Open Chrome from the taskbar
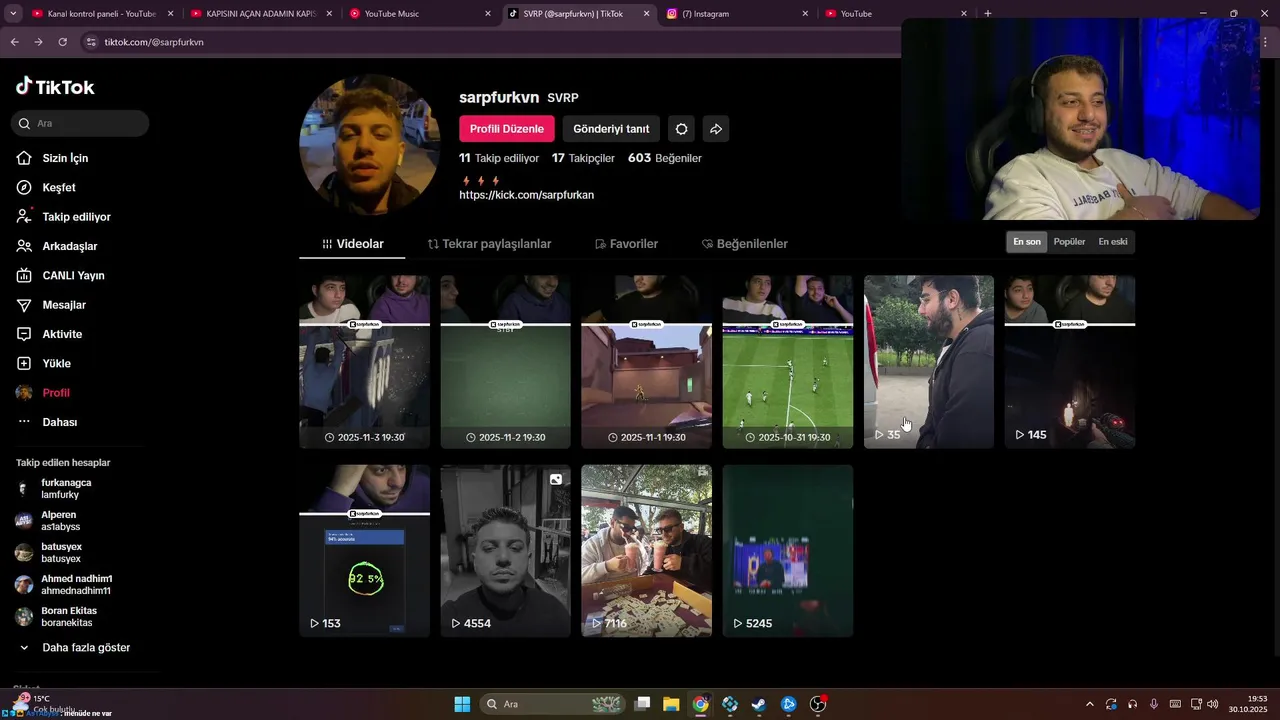Image resolution: width=1280 pixels, height=720 pixels. 700,704
